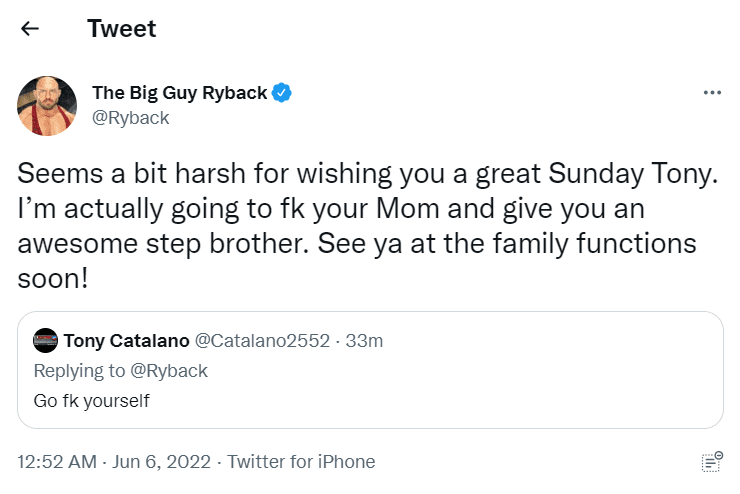Click the blue verified badge

pos(283,93)
